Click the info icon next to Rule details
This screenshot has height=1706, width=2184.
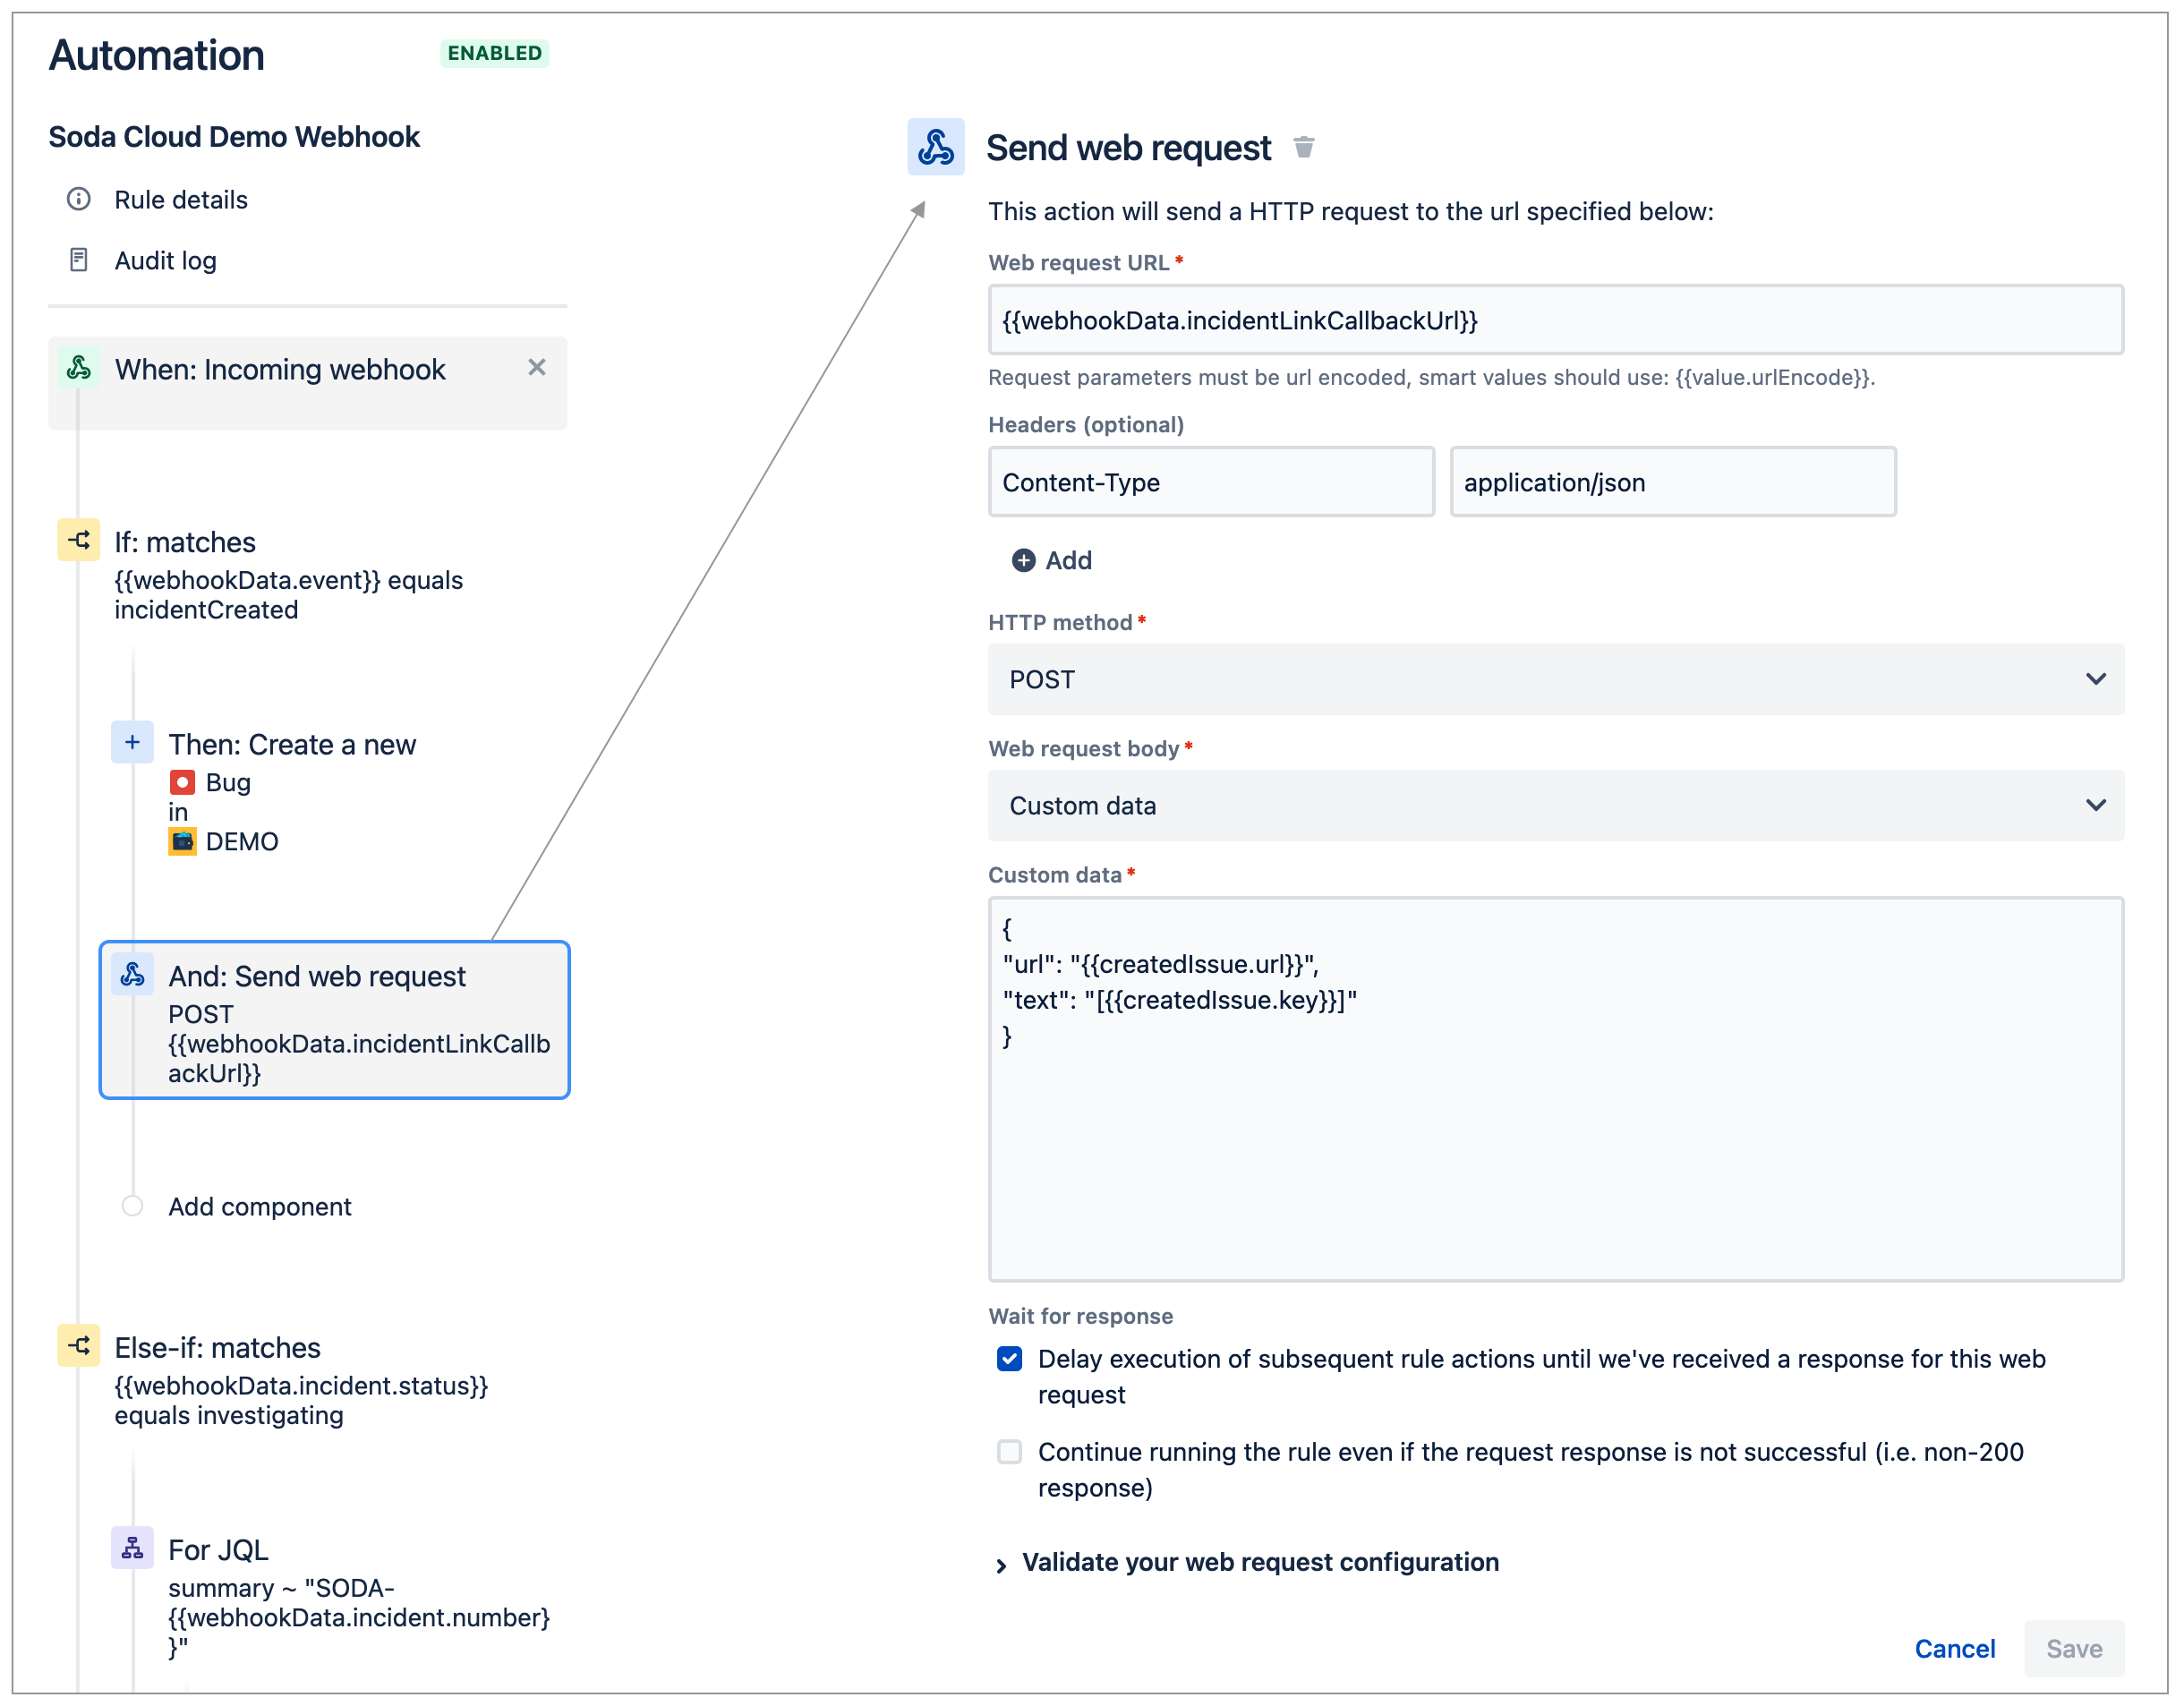(79, 199)
